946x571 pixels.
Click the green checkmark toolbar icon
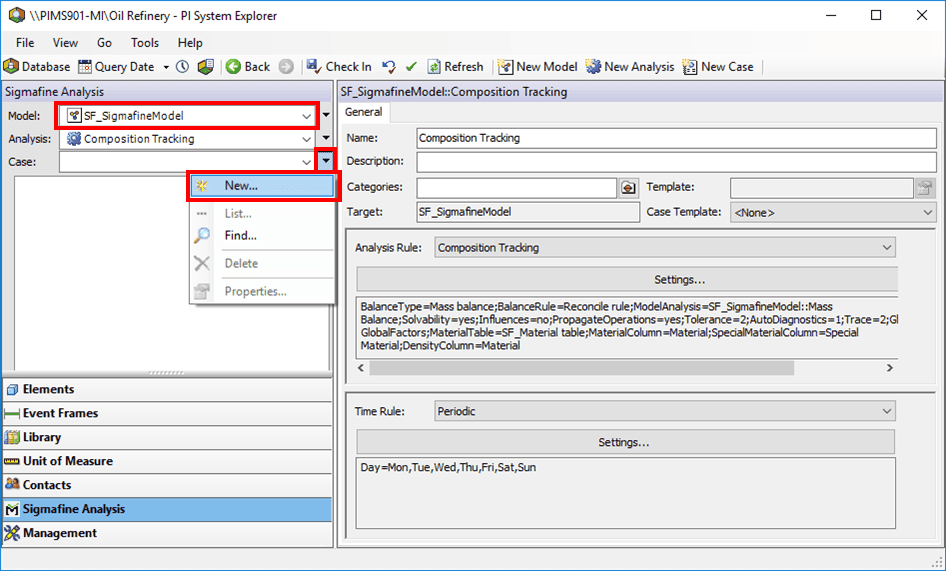(x=411, y=66)
